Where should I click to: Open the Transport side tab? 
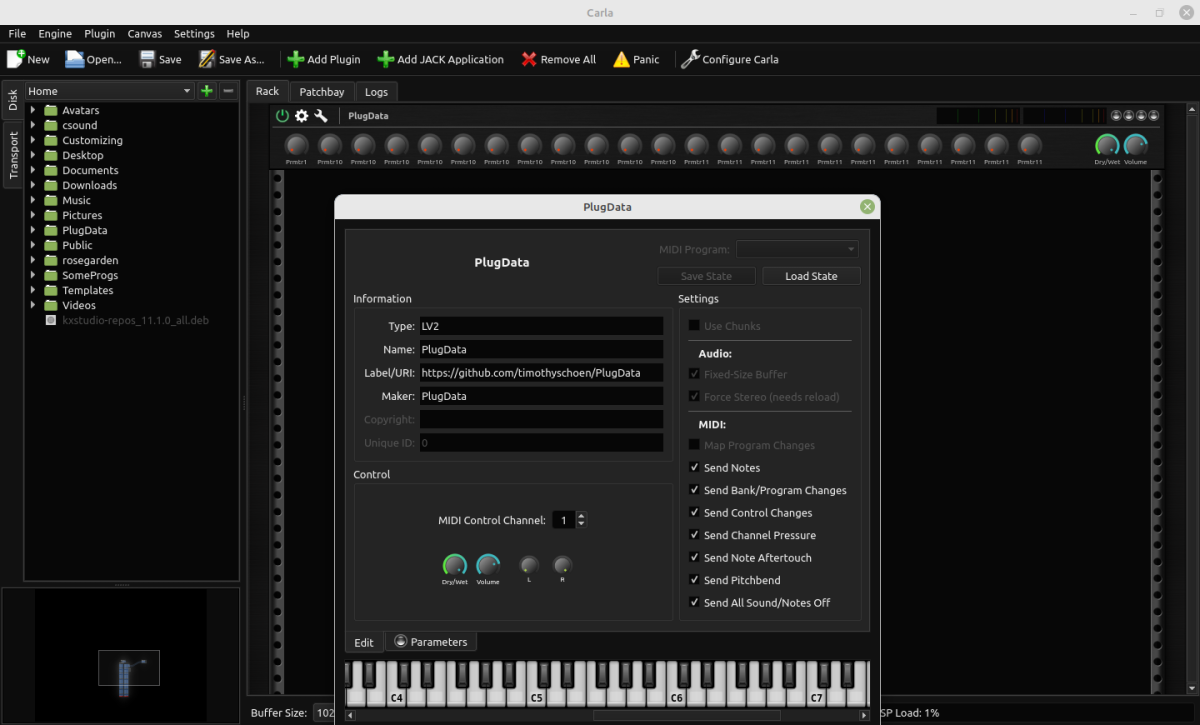click(13, 155)
